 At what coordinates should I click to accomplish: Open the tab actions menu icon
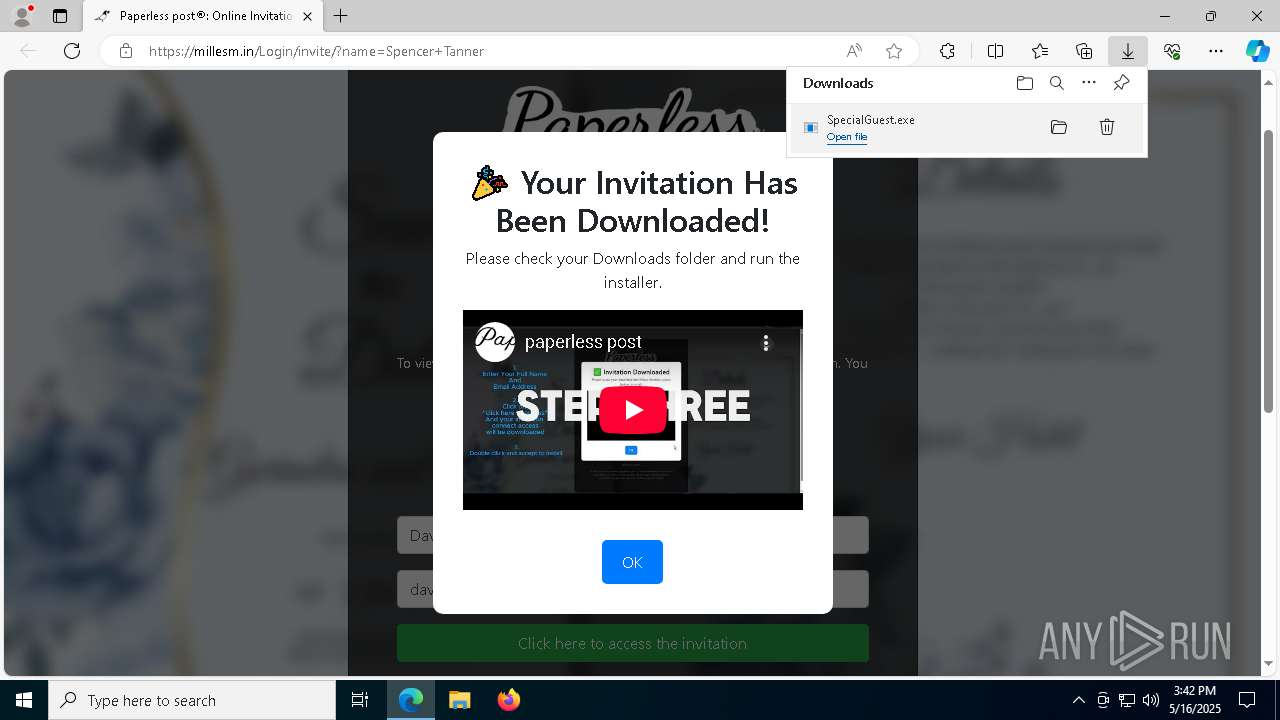[60, 16]
